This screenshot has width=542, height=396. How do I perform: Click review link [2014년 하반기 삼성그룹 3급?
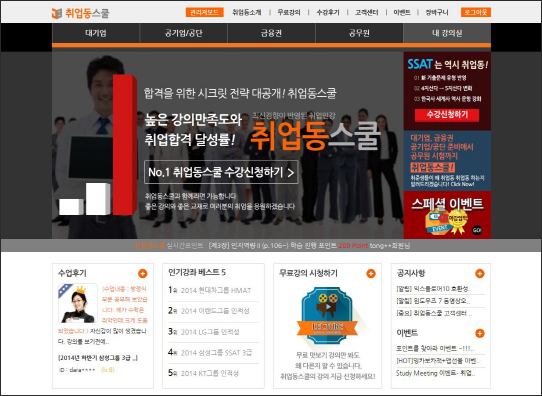coord(97,358)
